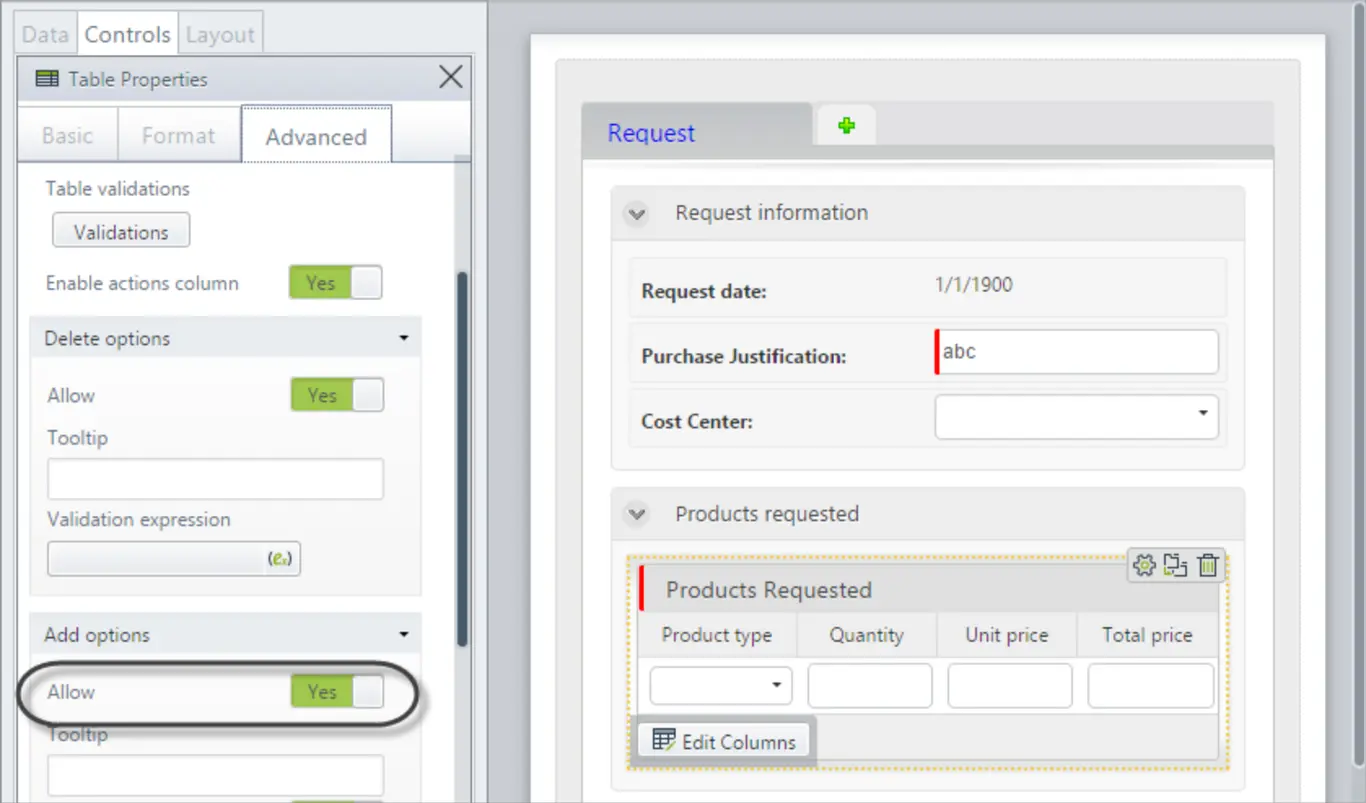Close the Table Properties panel
1366x803 pixels.
point(451,77)
